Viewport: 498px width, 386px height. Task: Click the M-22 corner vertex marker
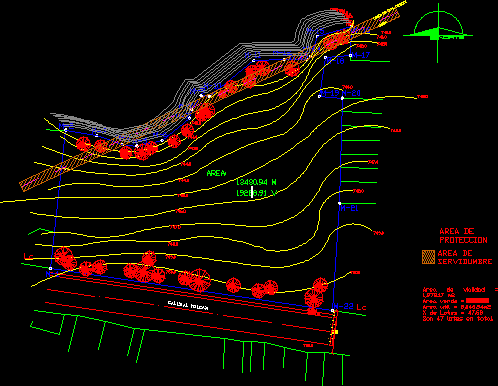(332, 311)
